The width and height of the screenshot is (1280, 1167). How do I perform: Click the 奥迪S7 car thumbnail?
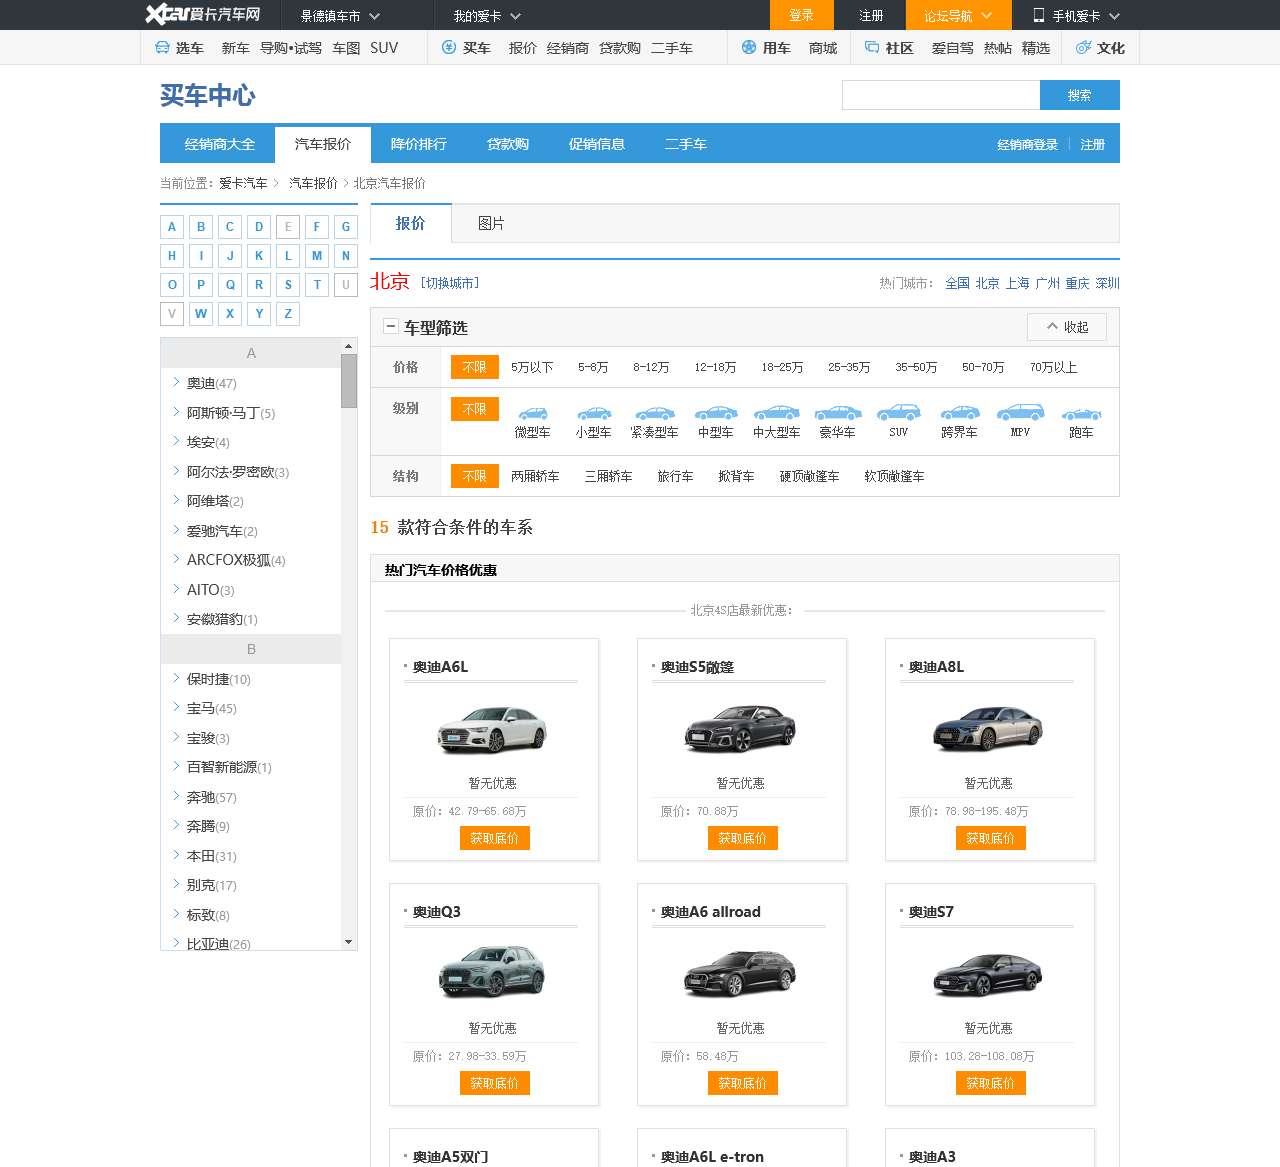988,974
